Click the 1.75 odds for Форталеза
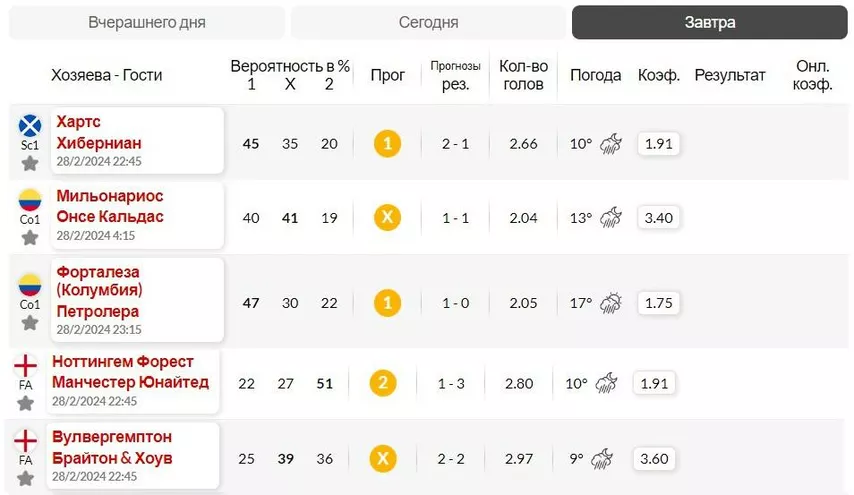This screenshot has height=495, width=854. coord(658,303)
